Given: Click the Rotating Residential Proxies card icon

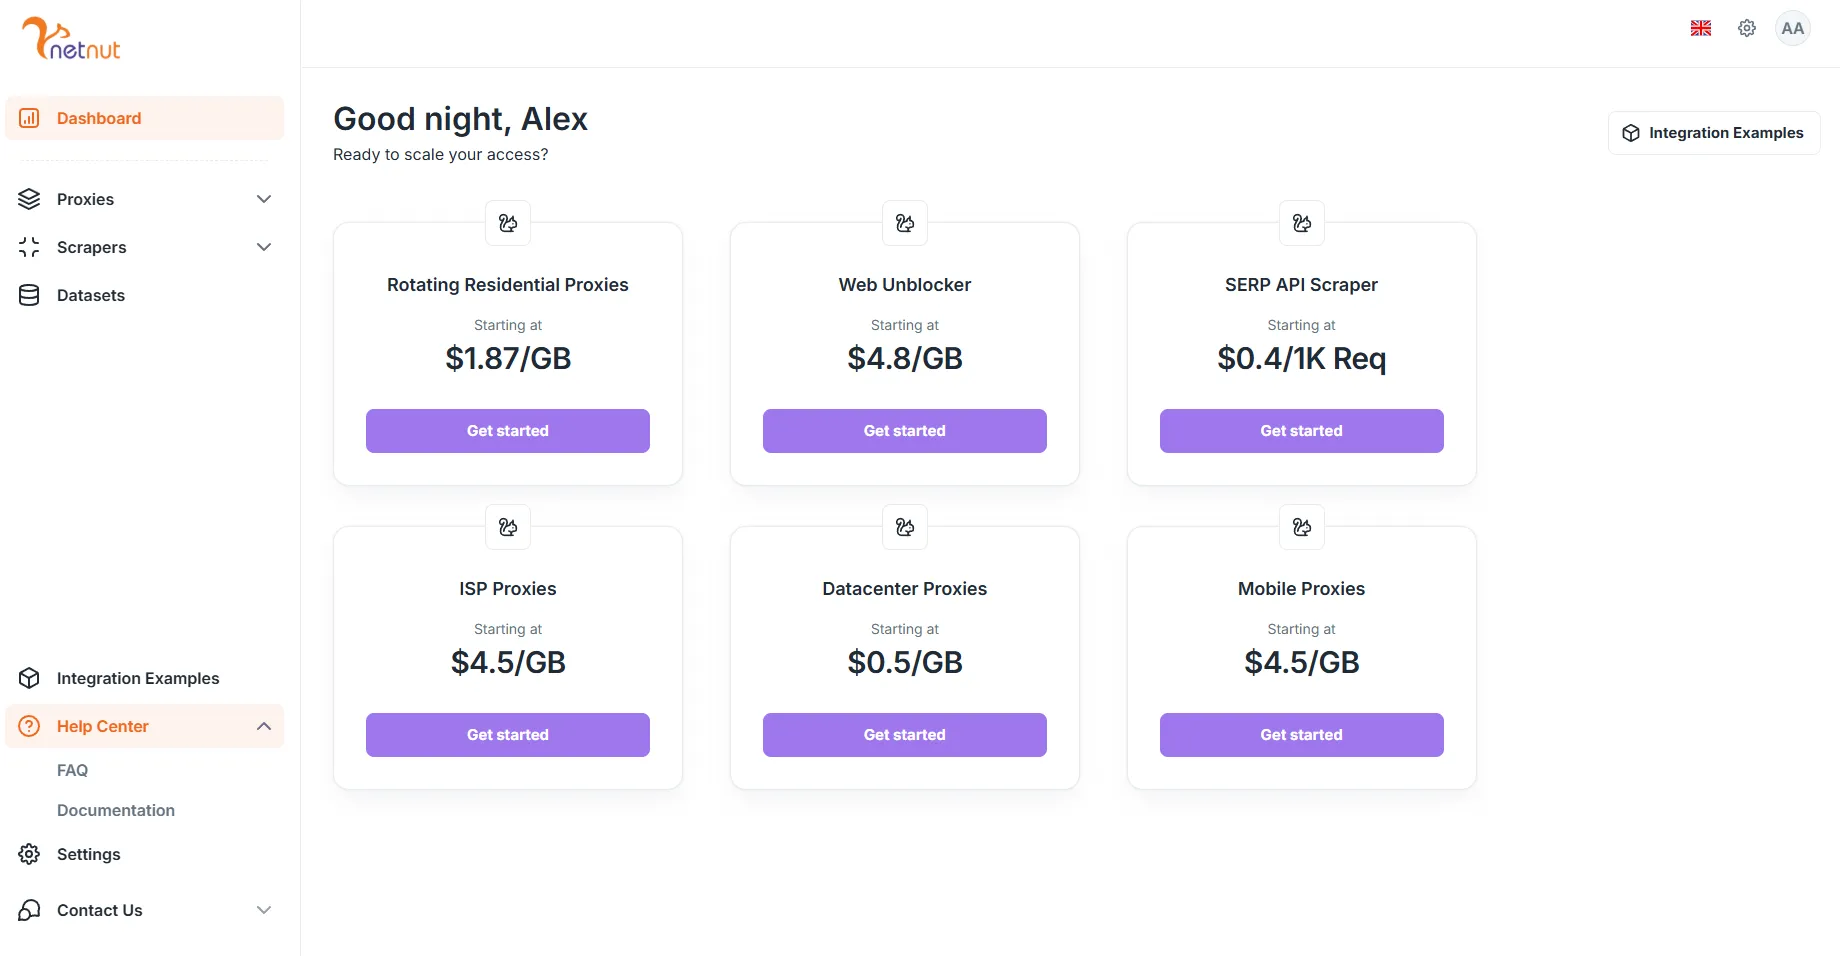Looking at the screenshot, I should click(x=508, y=223).
